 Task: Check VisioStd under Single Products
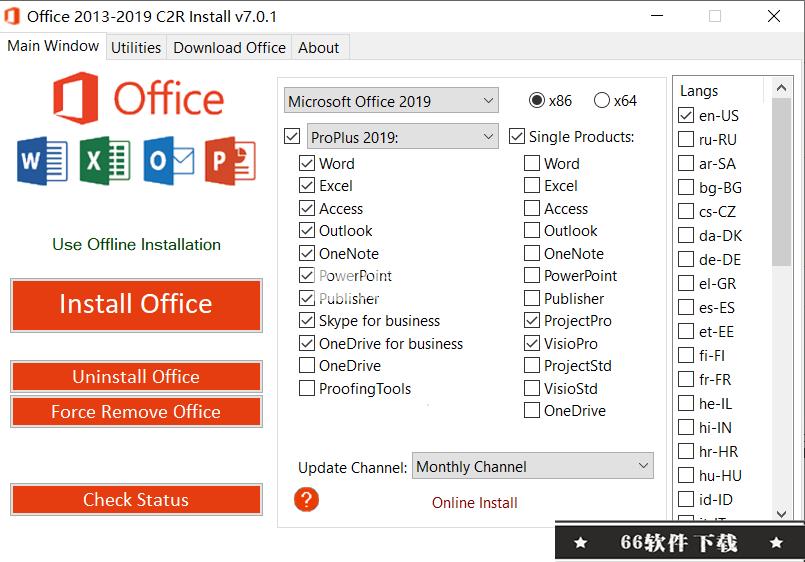click(532, 389)
